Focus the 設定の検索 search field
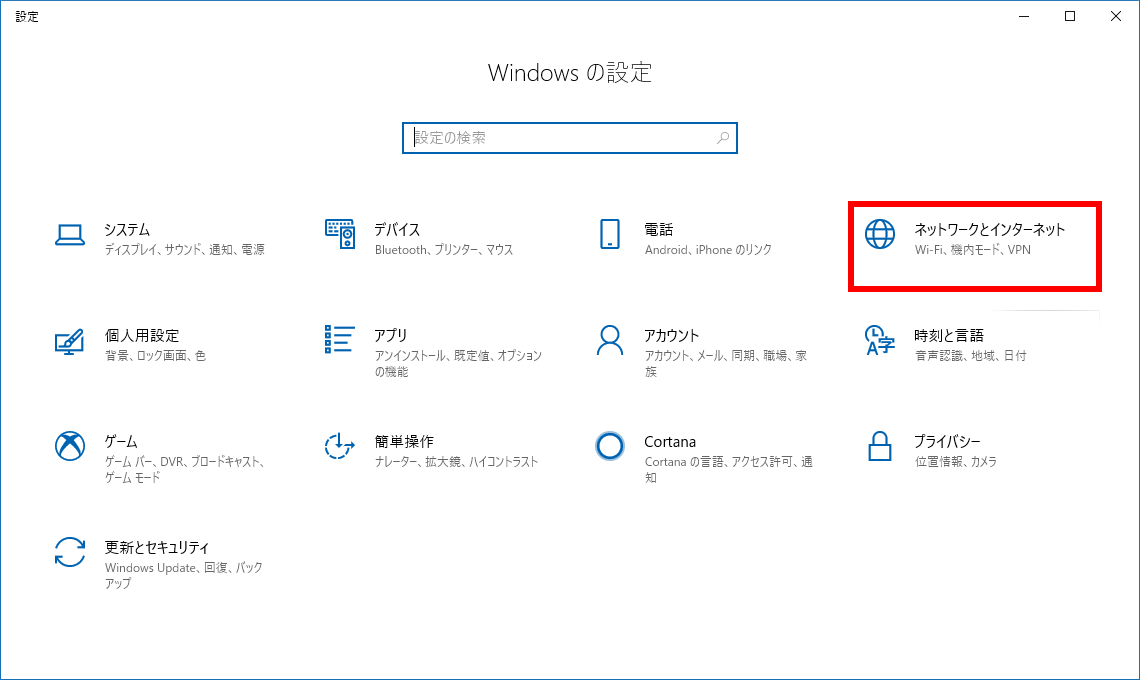The height and width of the screenshot is (680, 1140). 570,138
